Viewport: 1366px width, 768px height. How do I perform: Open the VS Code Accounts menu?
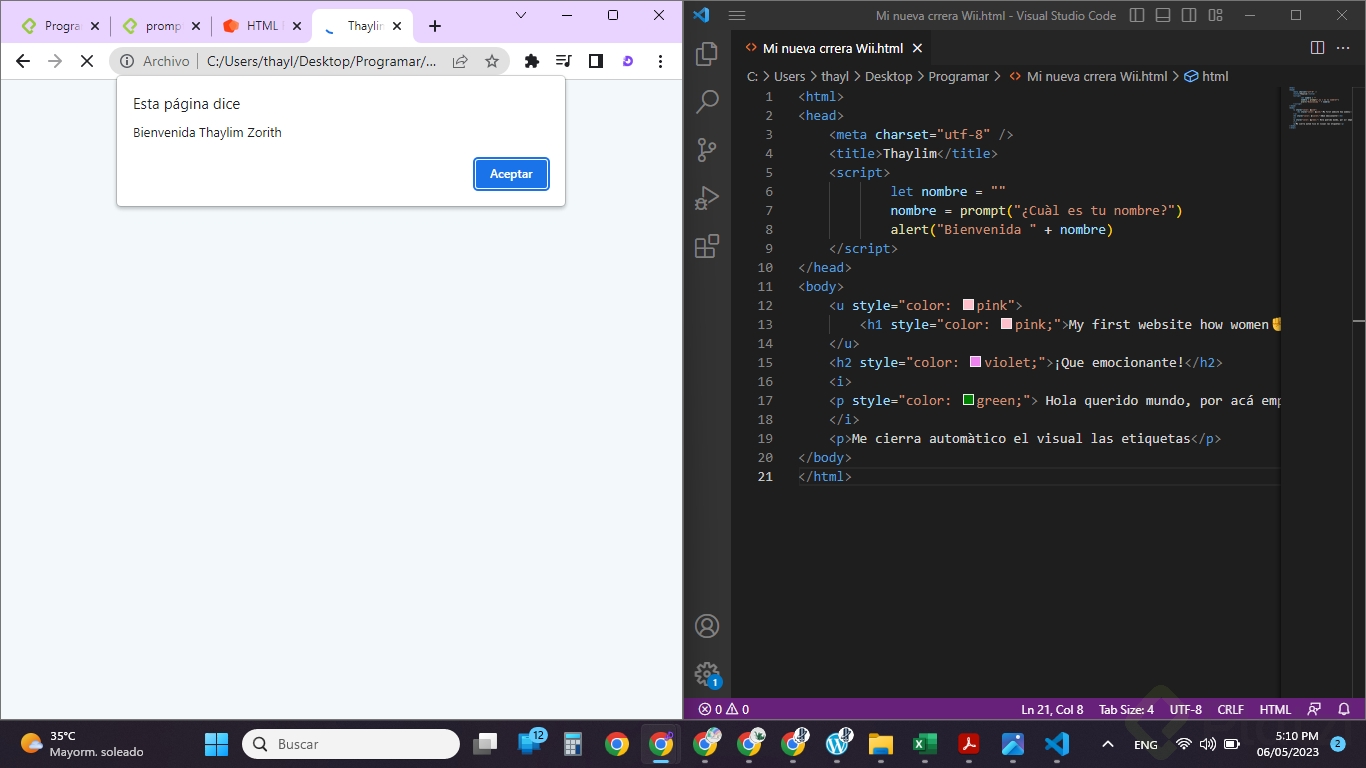(x=707, y=627)
